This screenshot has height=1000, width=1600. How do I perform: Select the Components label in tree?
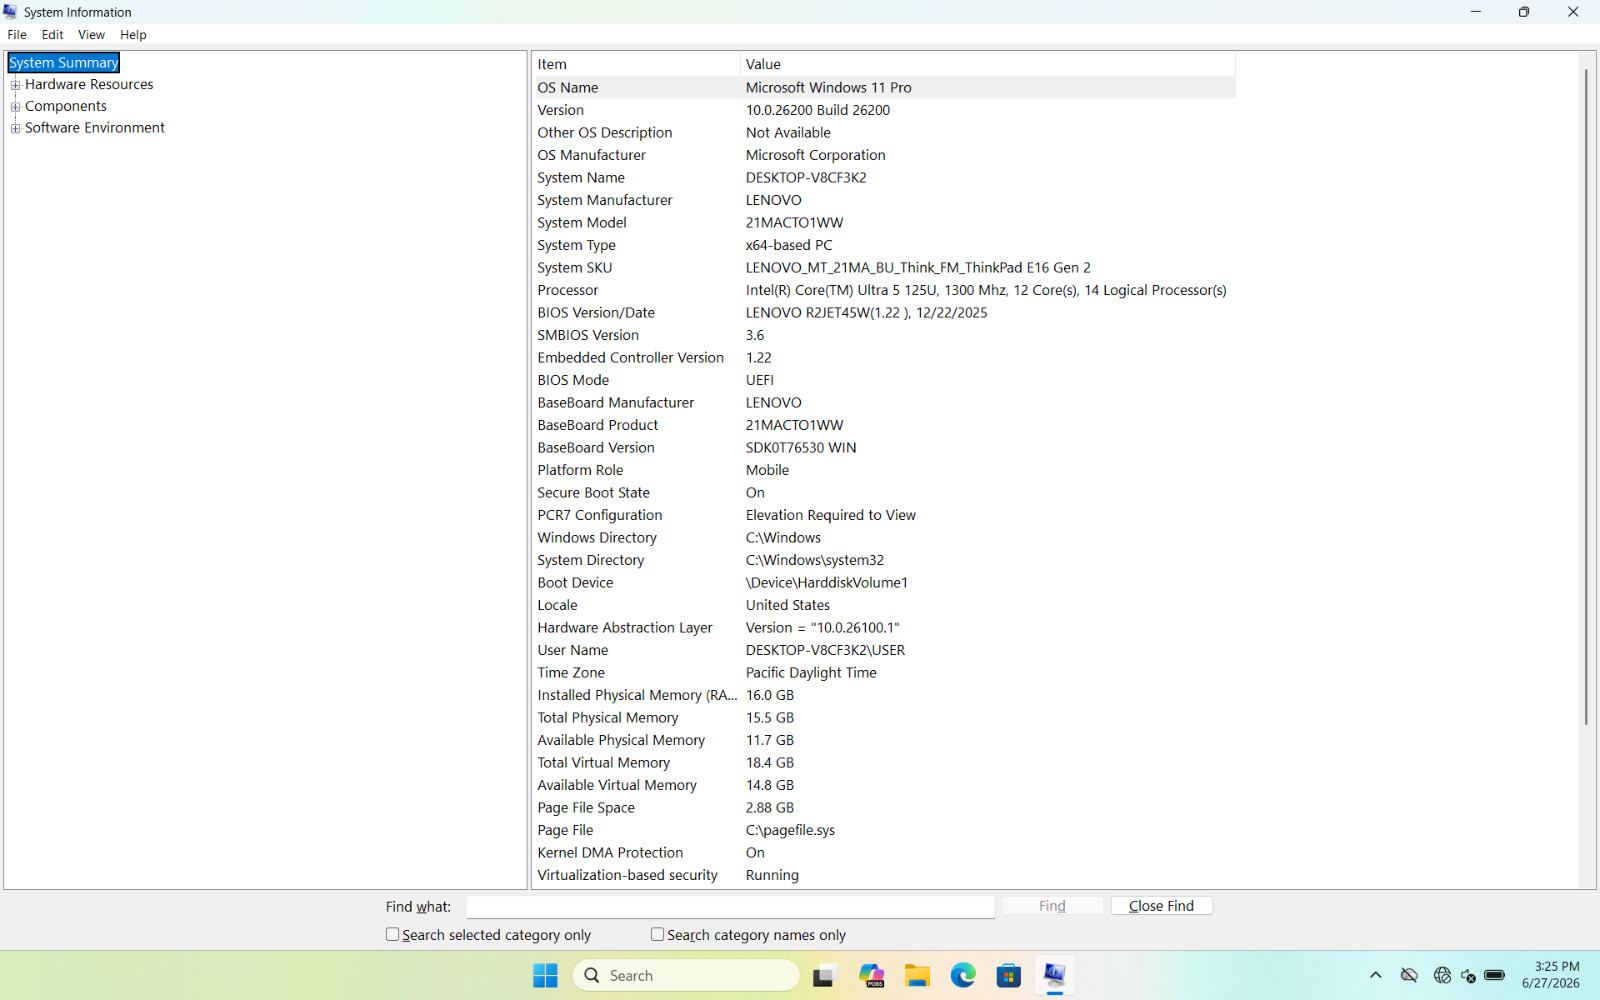pos(66,106)
